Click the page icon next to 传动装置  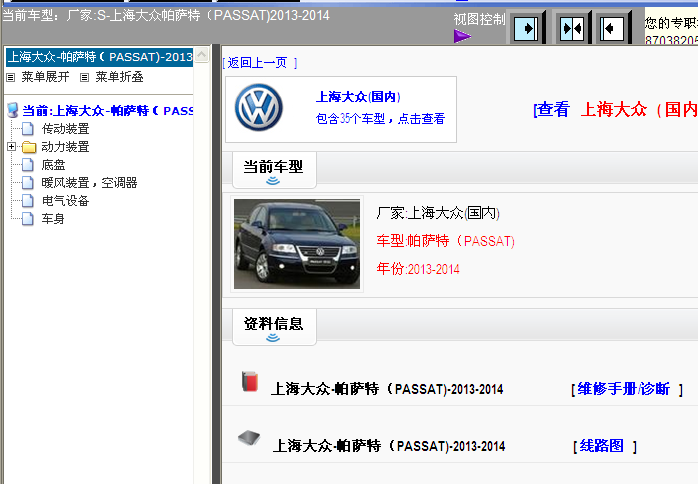click(28, 129)
